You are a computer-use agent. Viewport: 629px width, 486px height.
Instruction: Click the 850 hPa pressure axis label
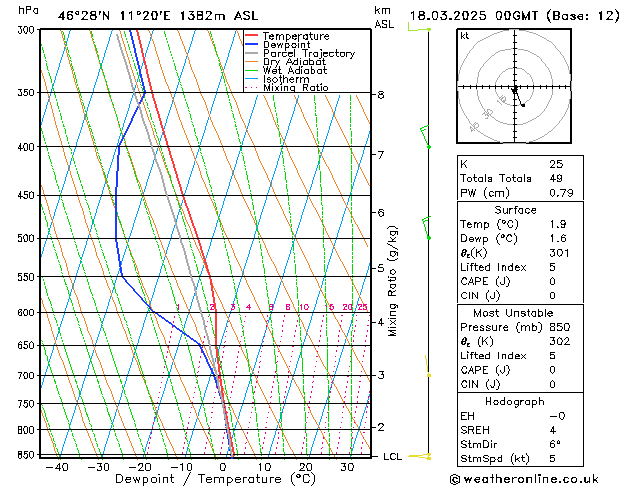click(28, 455)
